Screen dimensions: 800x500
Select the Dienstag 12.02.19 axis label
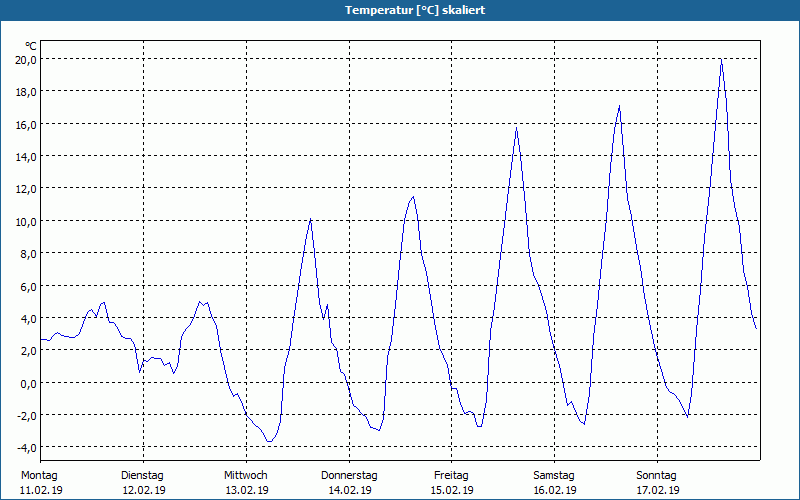pyautogui.click(x=143, y=483)
